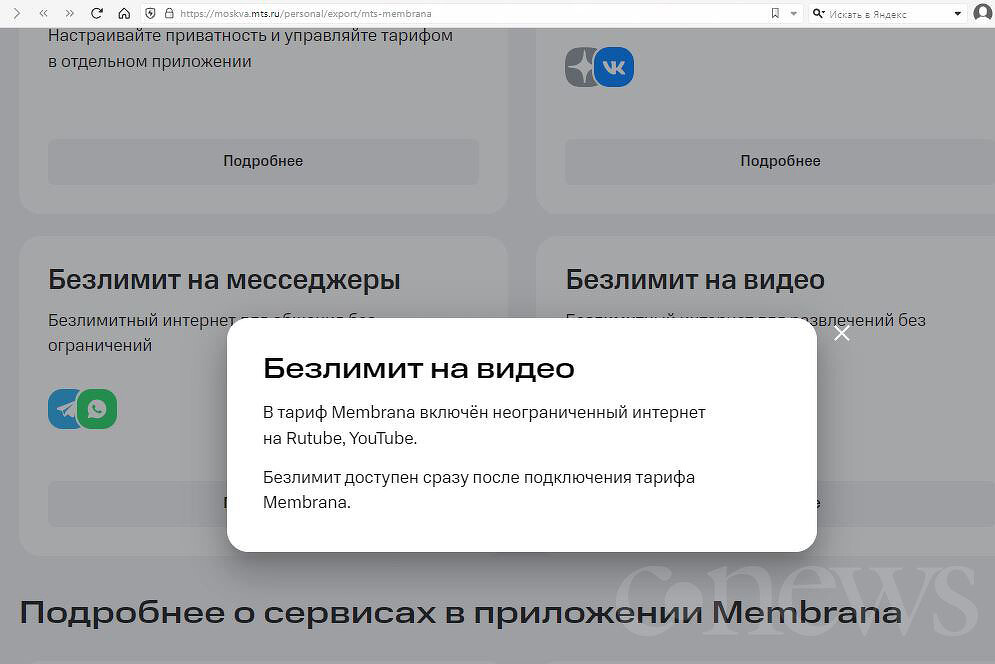
Task: Click the VK app icon
Action: coord(614,67)
